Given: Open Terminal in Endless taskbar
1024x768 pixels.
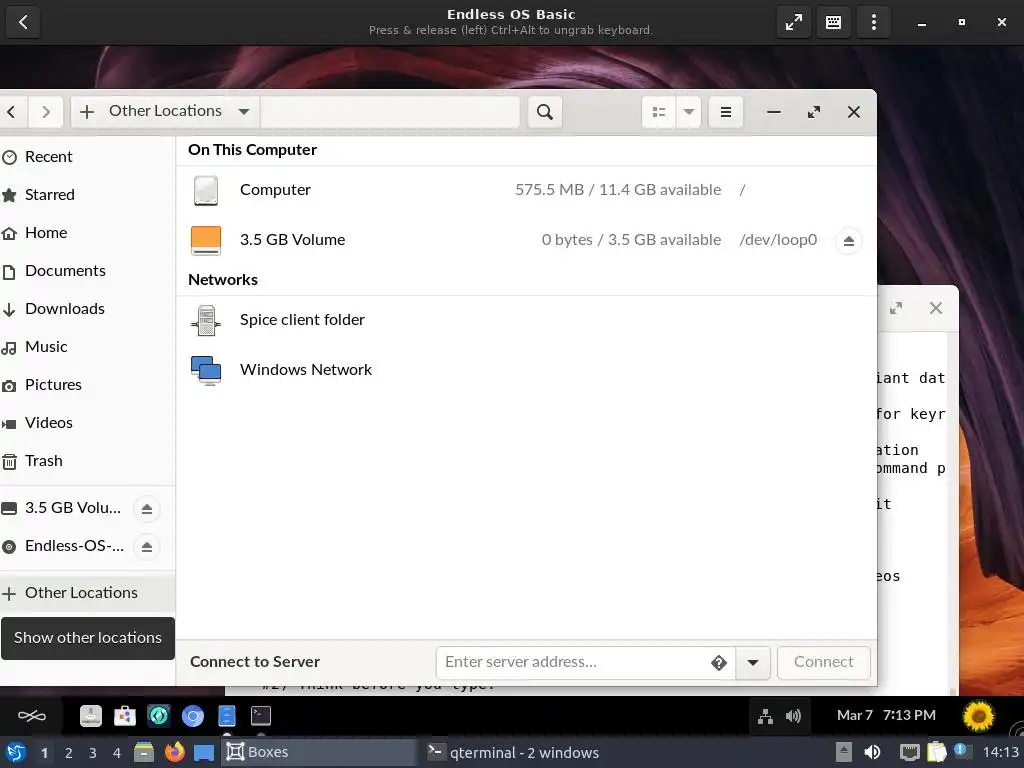Looking at the screenshot, I should coord(261,716).
